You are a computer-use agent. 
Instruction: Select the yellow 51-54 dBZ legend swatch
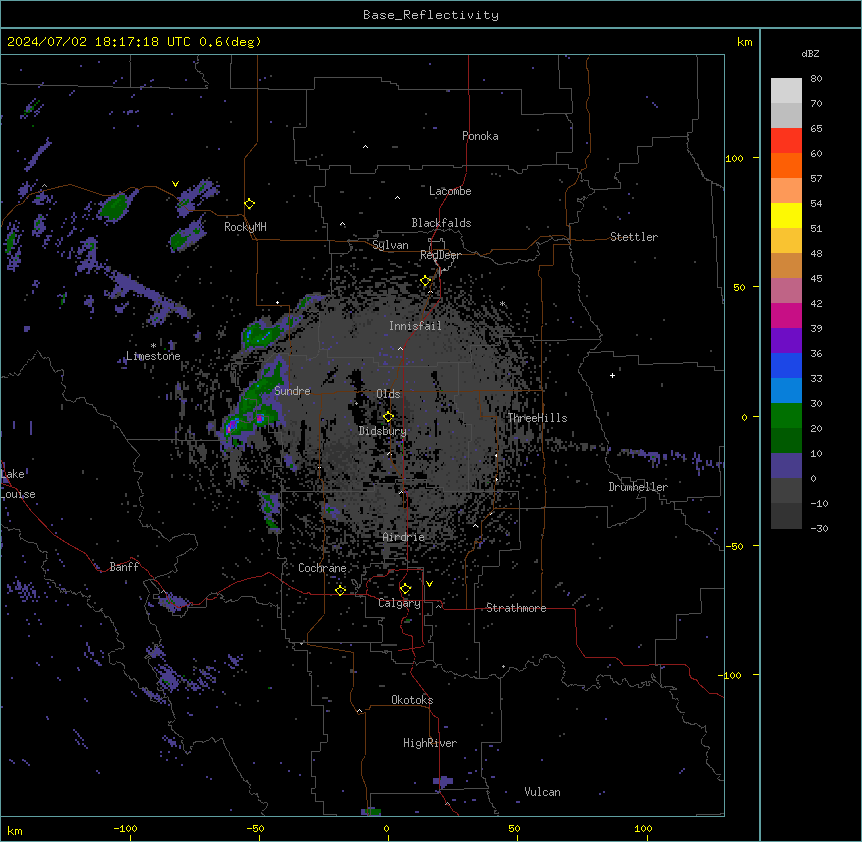tap(786, 215)
